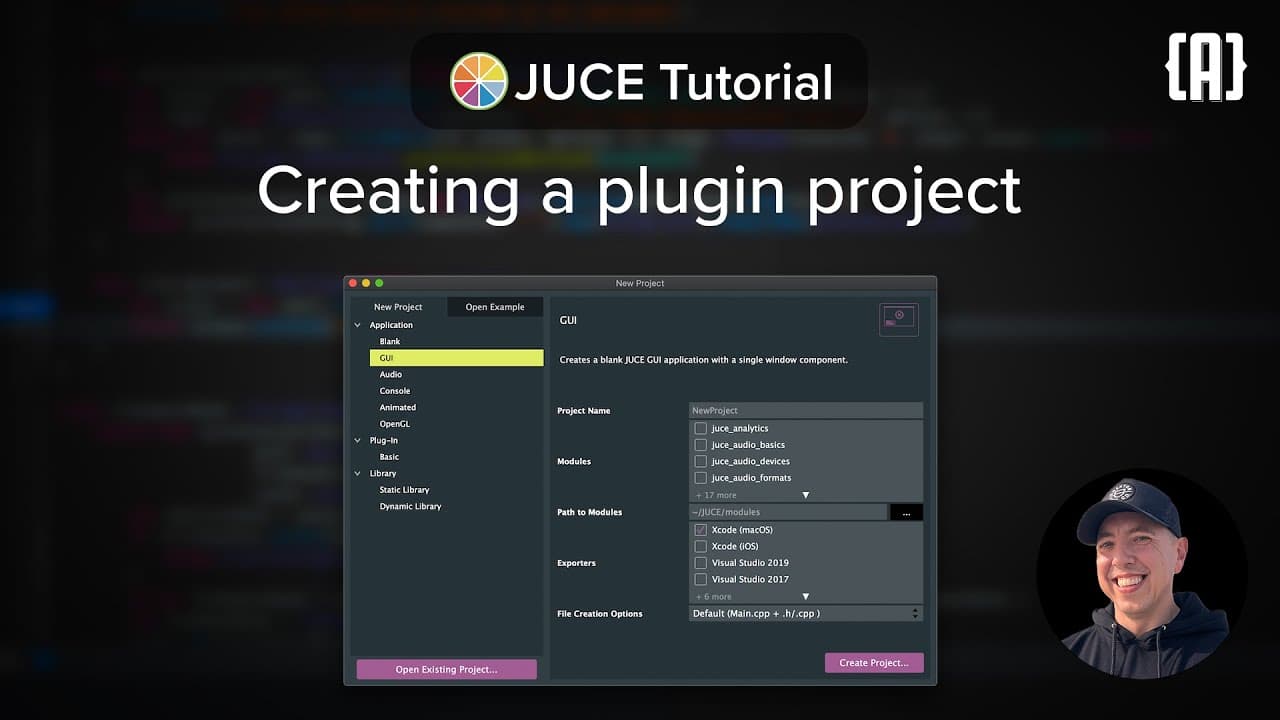
Task: Open the File Creation Options dropdown
Action: (x=806, y=613)
